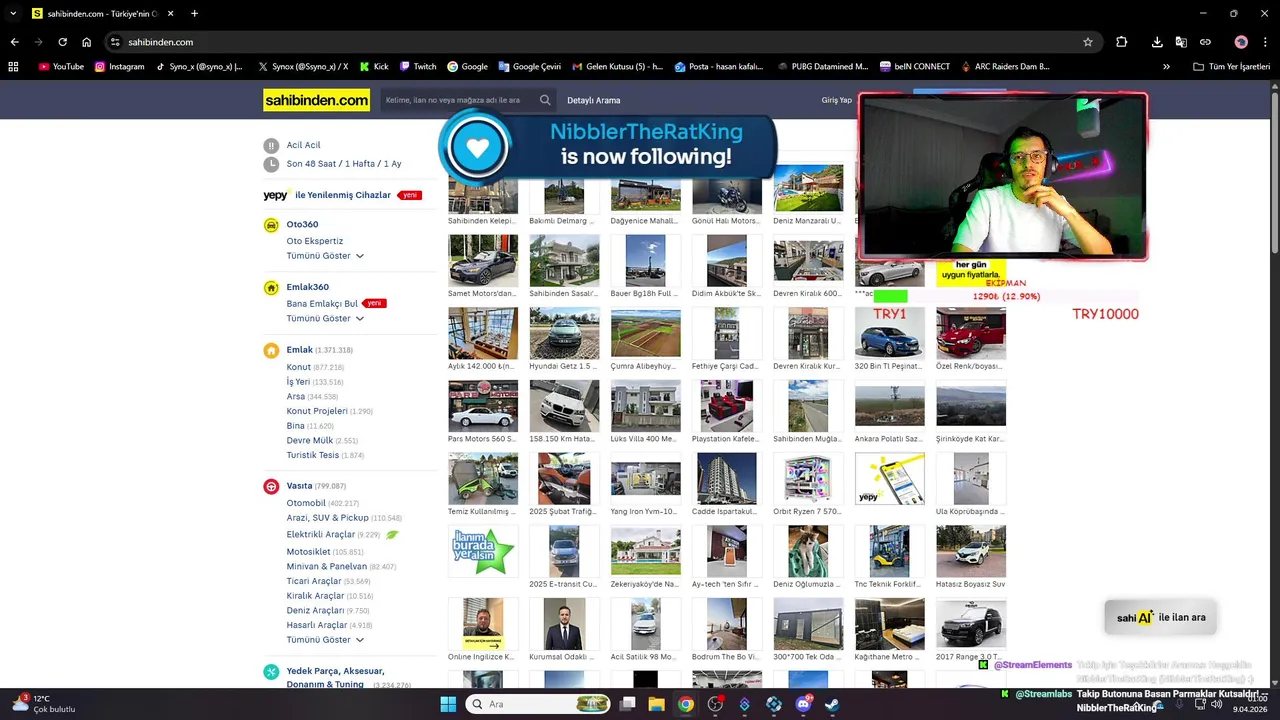
Task: Click the Task View taskbar icon
Action: tap(627, 704)
